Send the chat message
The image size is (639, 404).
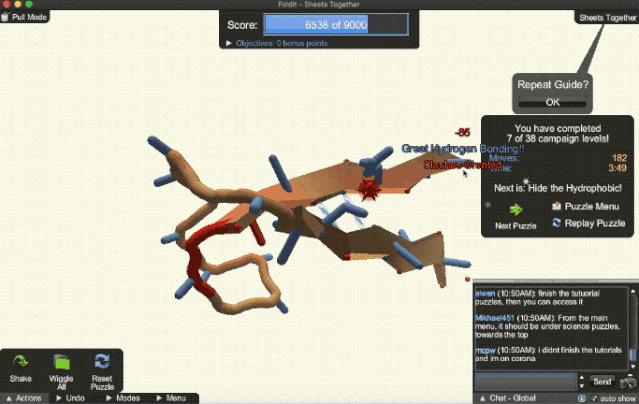[x=602, y=382]
